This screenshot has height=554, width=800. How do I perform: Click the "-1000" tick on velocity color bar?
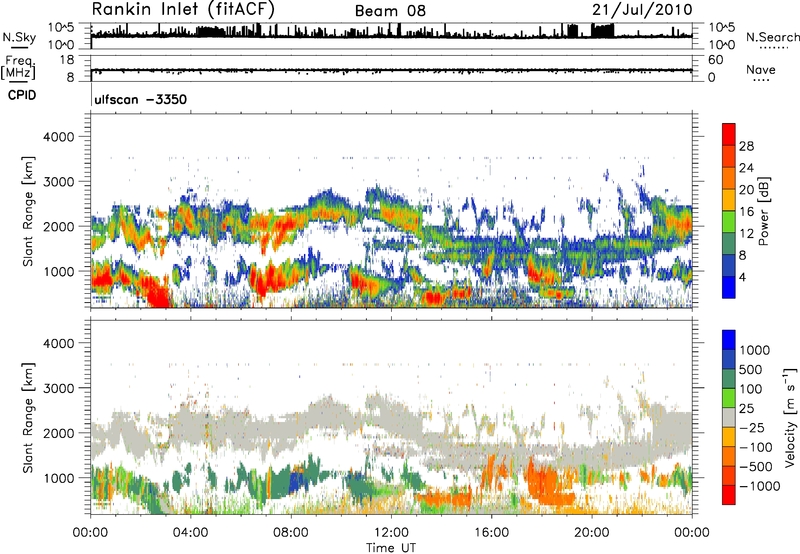(760, 486)
